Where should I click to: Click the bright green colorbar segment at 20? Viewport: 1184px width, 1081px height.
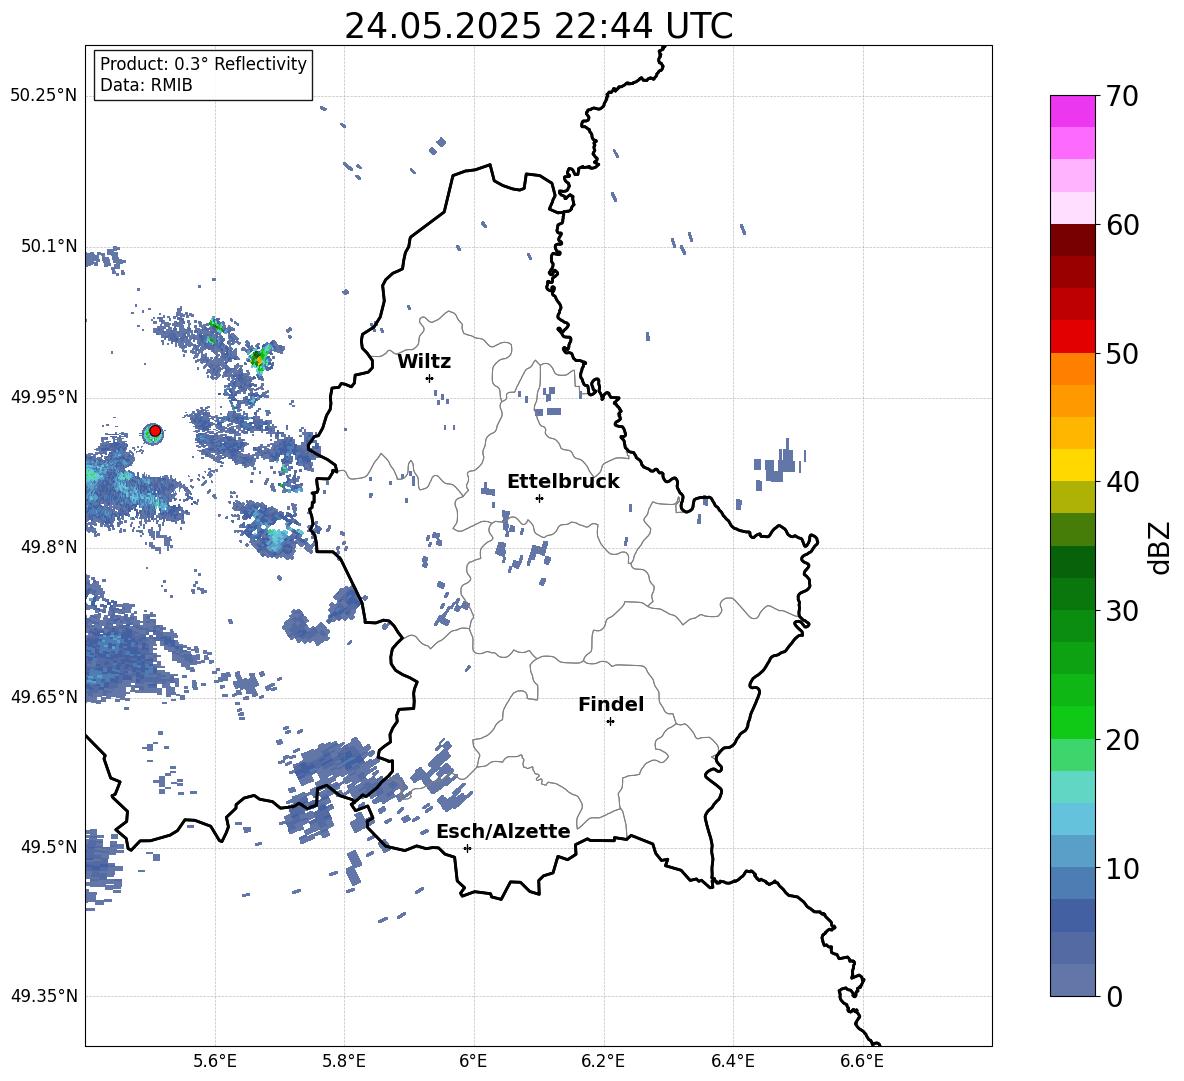(x=1072, y=722)
